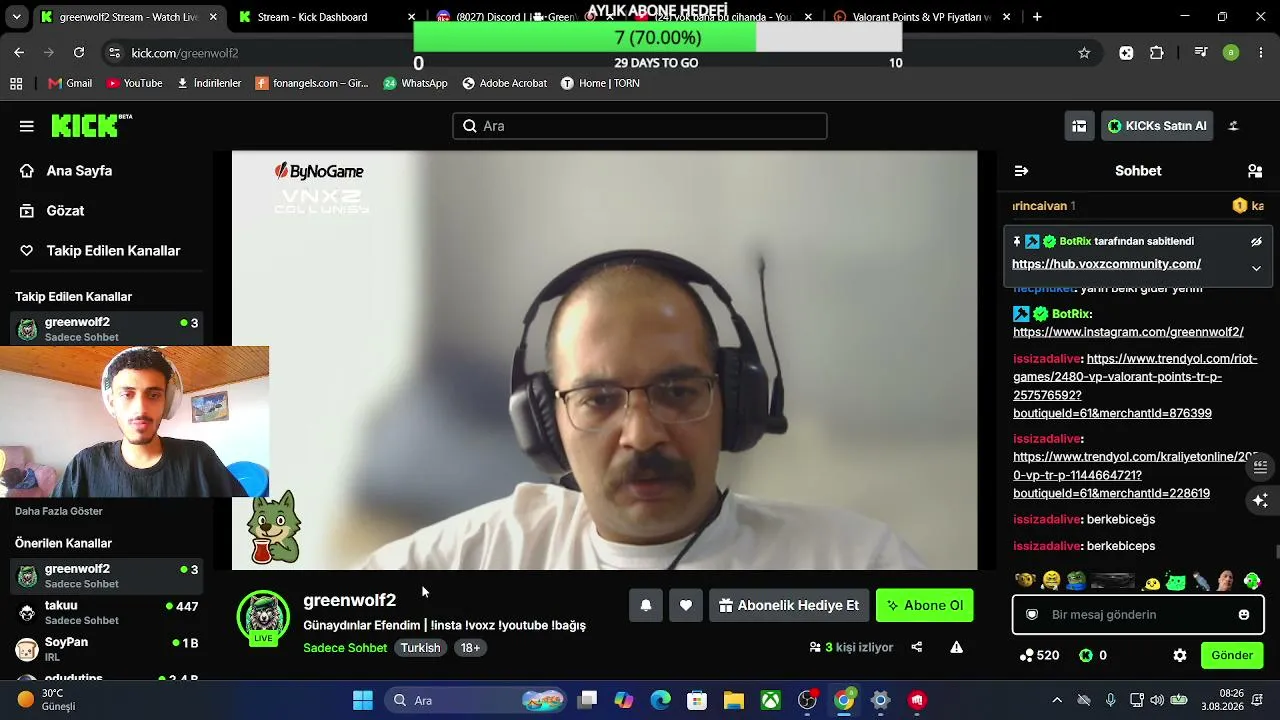Open SoyPan channel in recommended list
This screenshot has height=720, width=1280.
(107, 649)
